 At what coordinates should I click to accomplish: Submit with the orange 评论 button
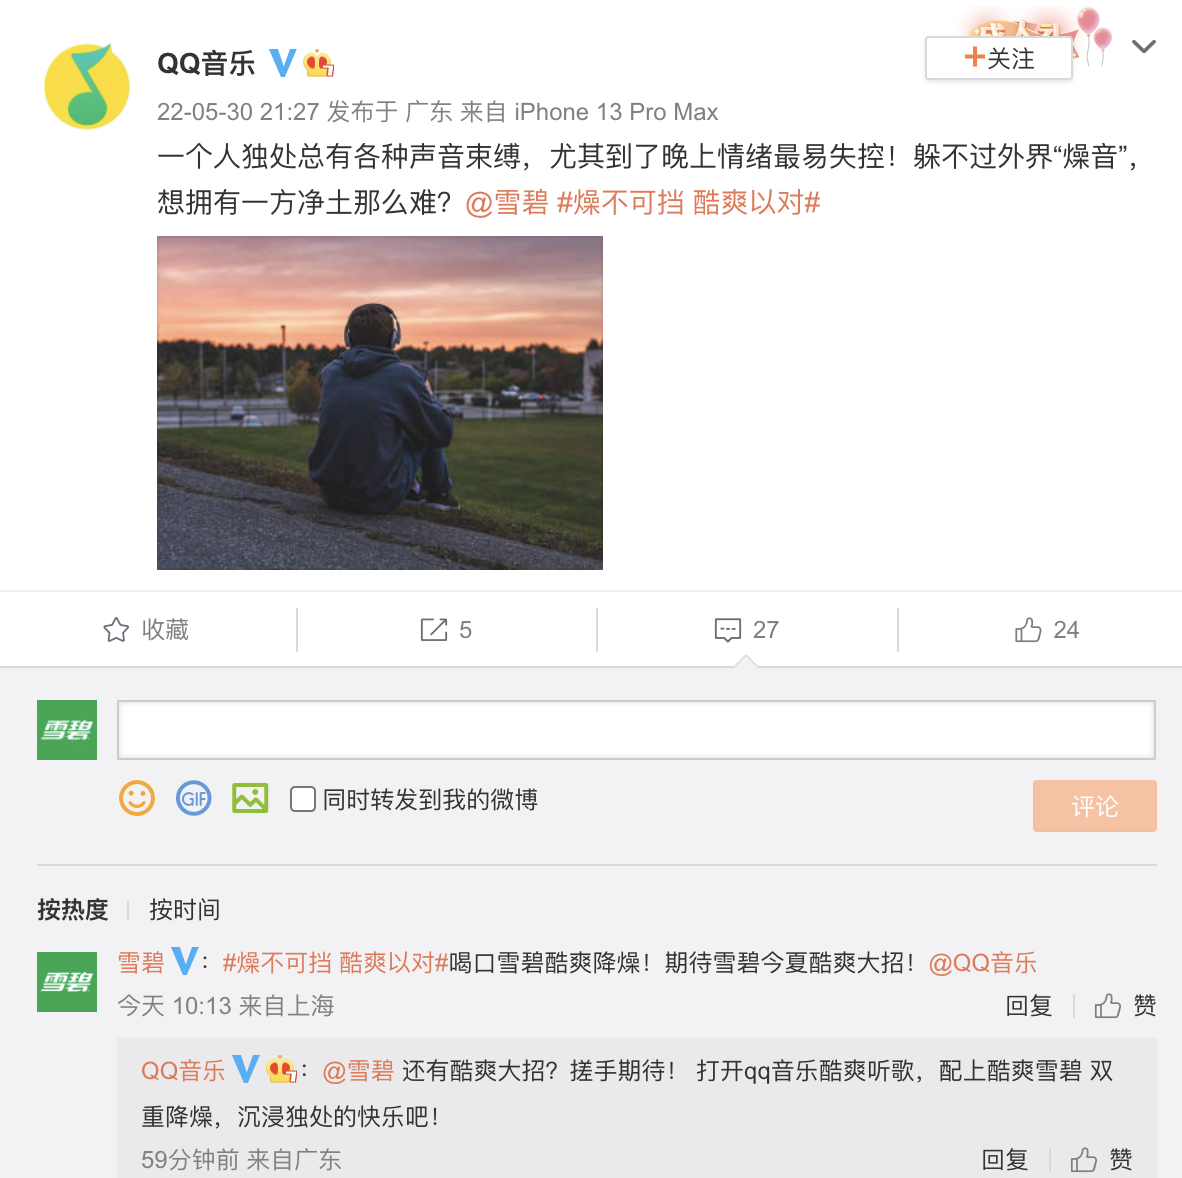pyautogui.click(x=1095, y=806)
